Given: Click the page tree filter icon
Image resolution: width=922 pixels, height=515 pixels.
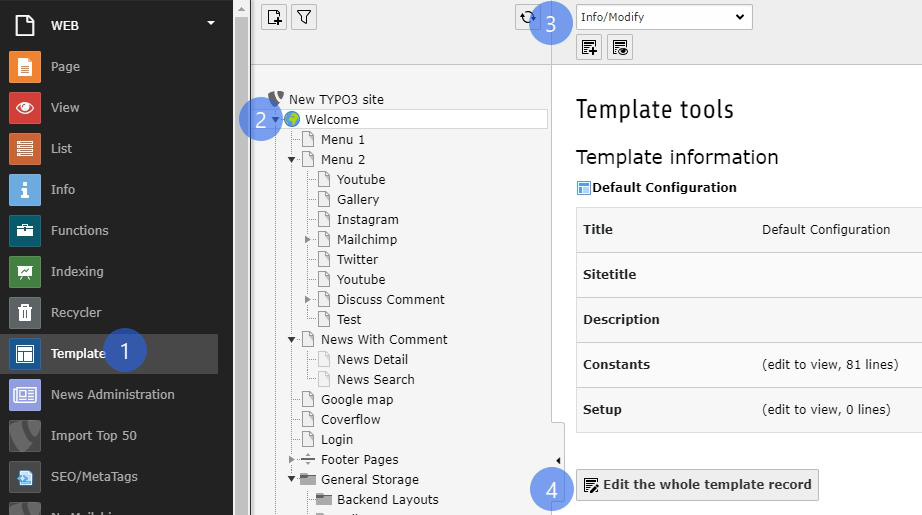Looking at the screenshot, I should [x=304, y=17].
